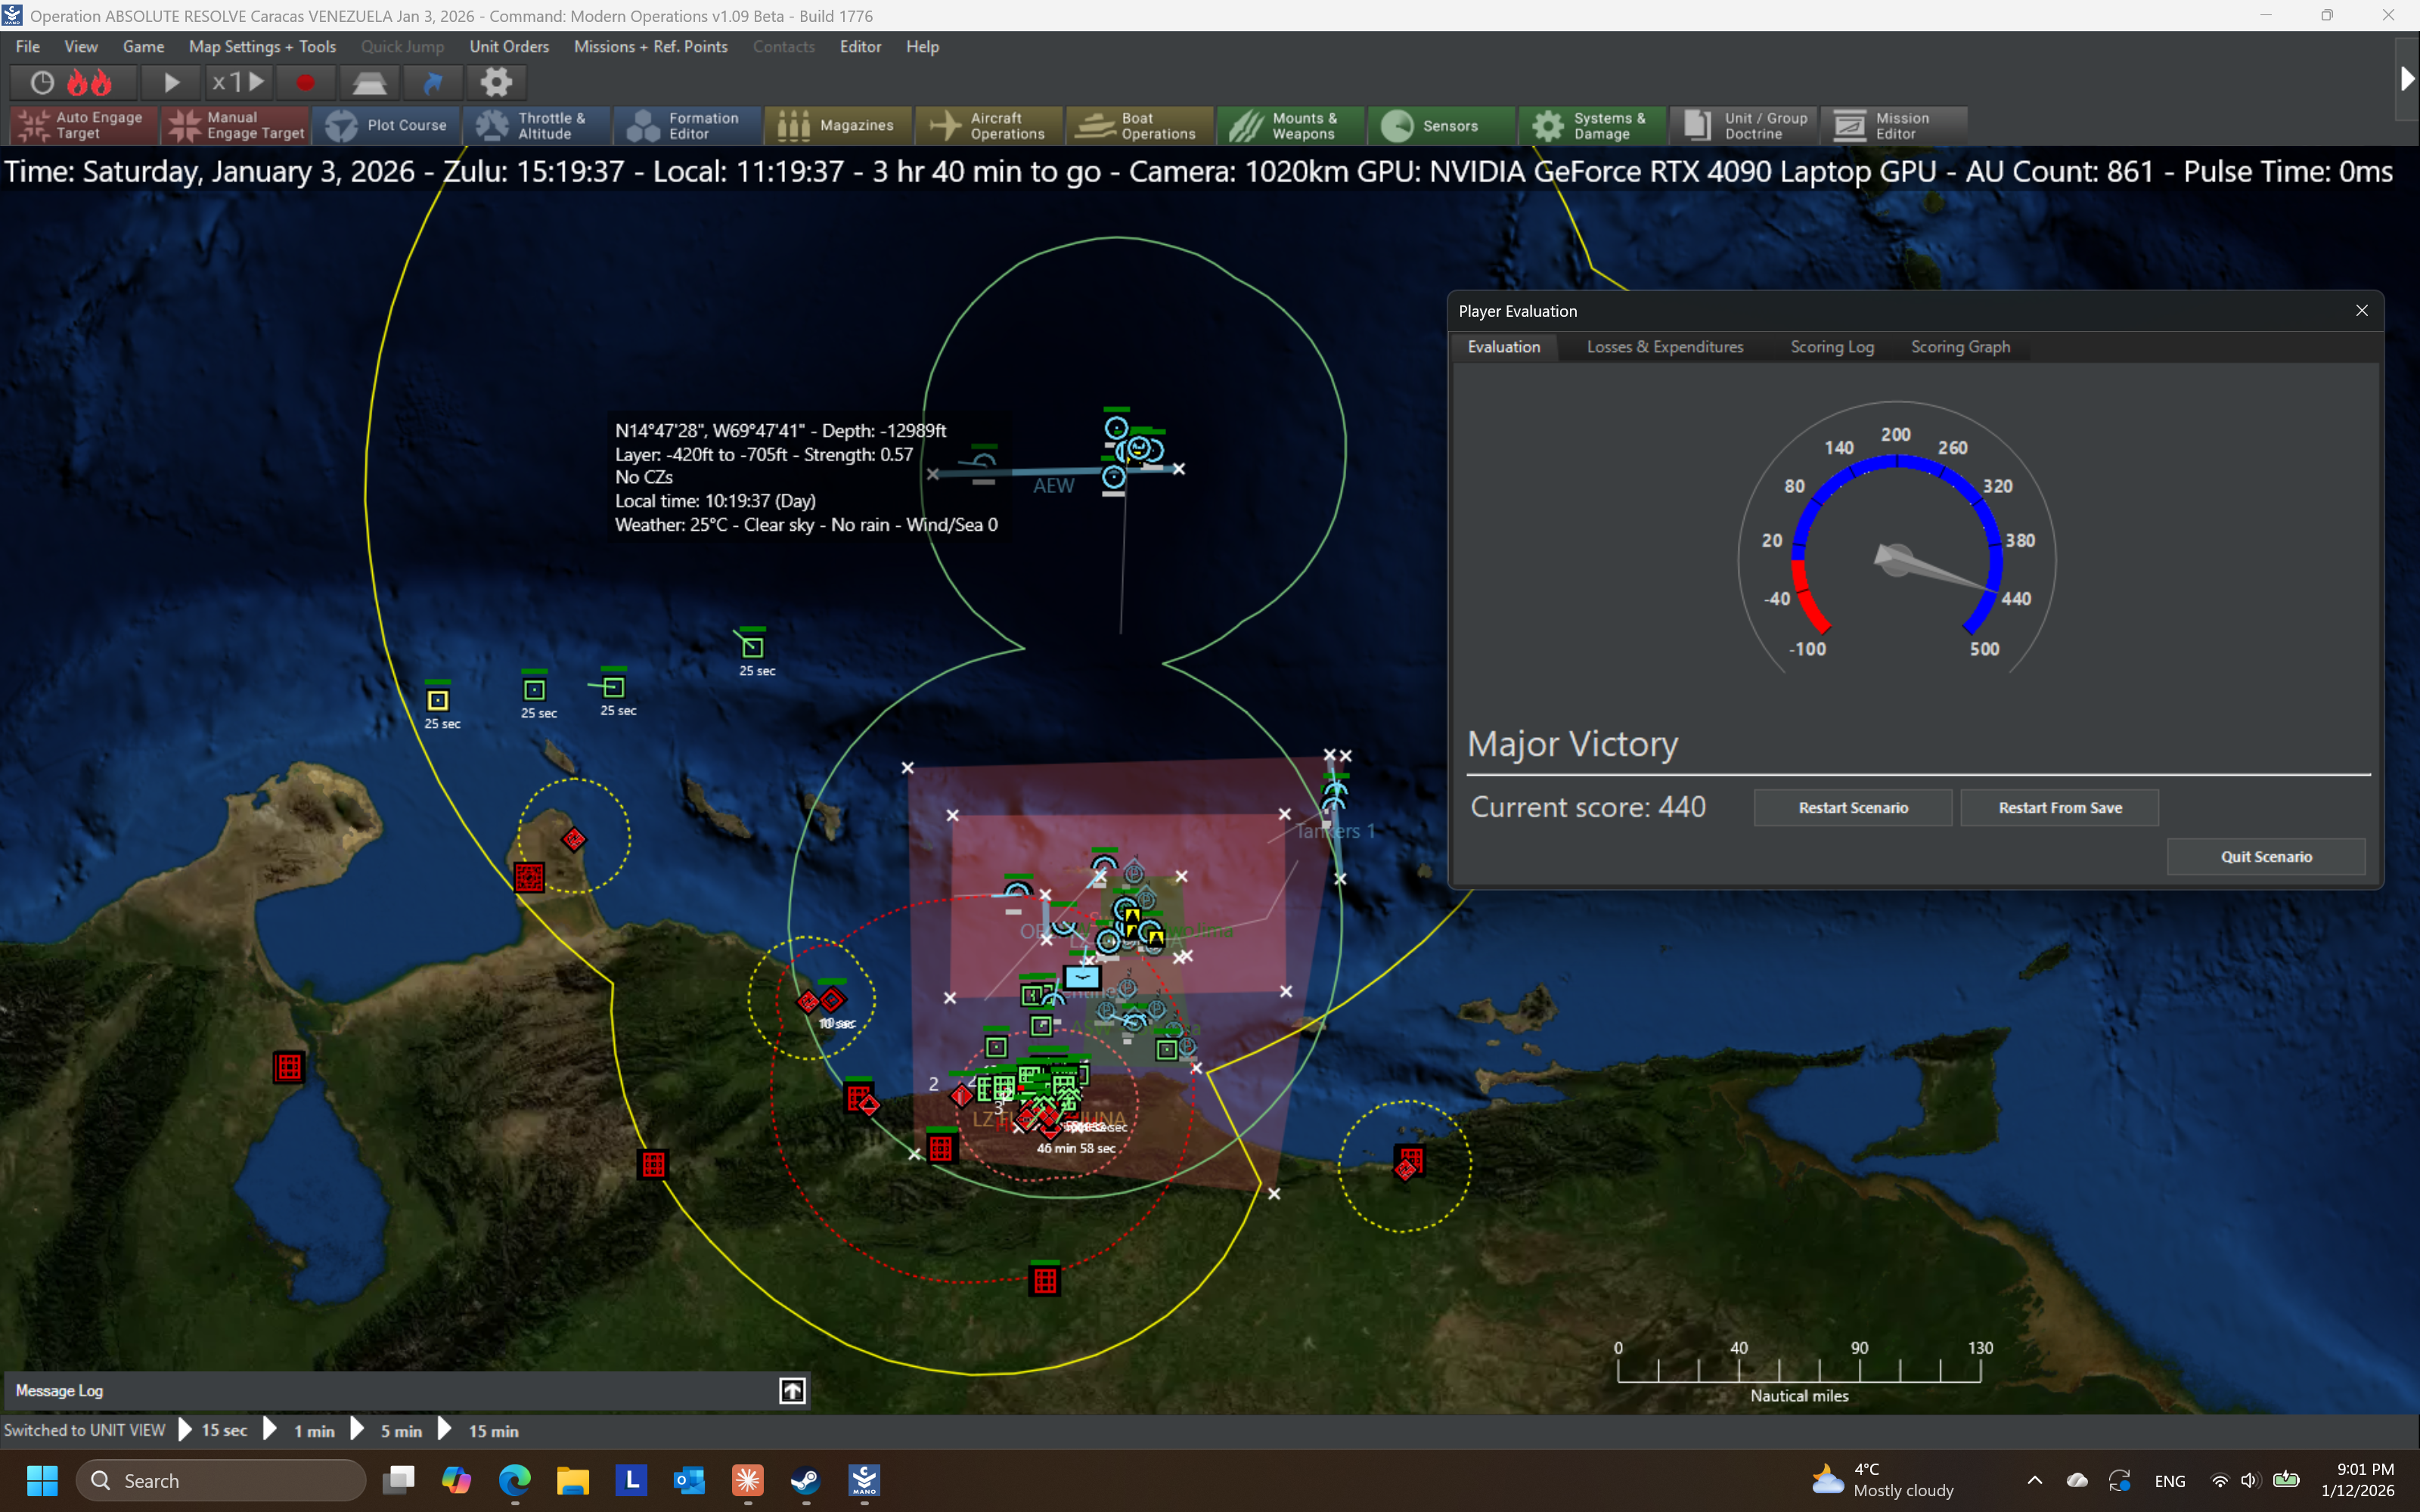Viewport: 2420px width, 1512px height.
Task: Select the Plot Course tool
Action: tap(388, 125)
